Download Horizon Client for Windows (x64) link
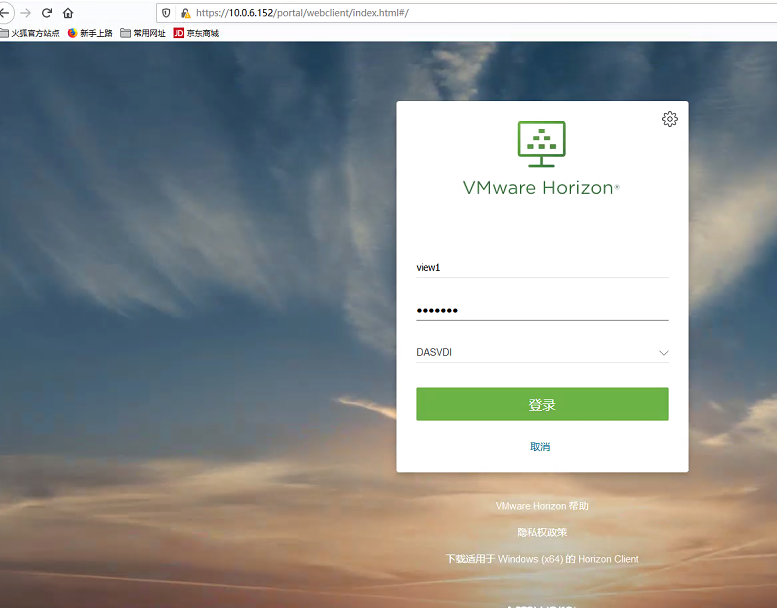Screen dimensions: 777x608 pyautogui.click(x=542, y=559)
